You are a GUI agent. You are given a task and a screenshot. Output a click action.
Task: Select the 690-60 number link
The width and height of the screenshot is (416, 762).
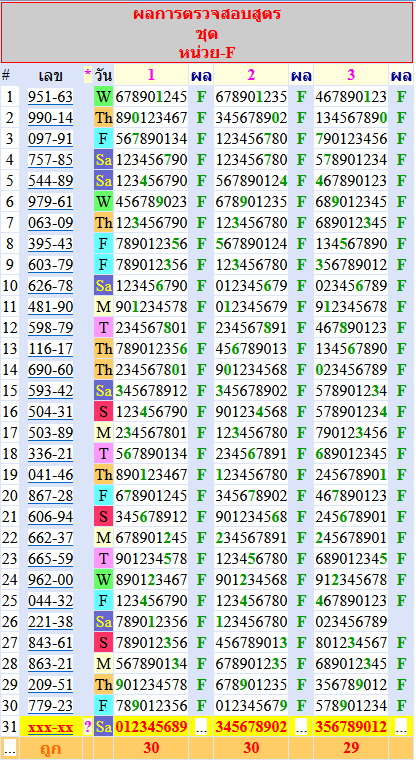tap(51, 370)
